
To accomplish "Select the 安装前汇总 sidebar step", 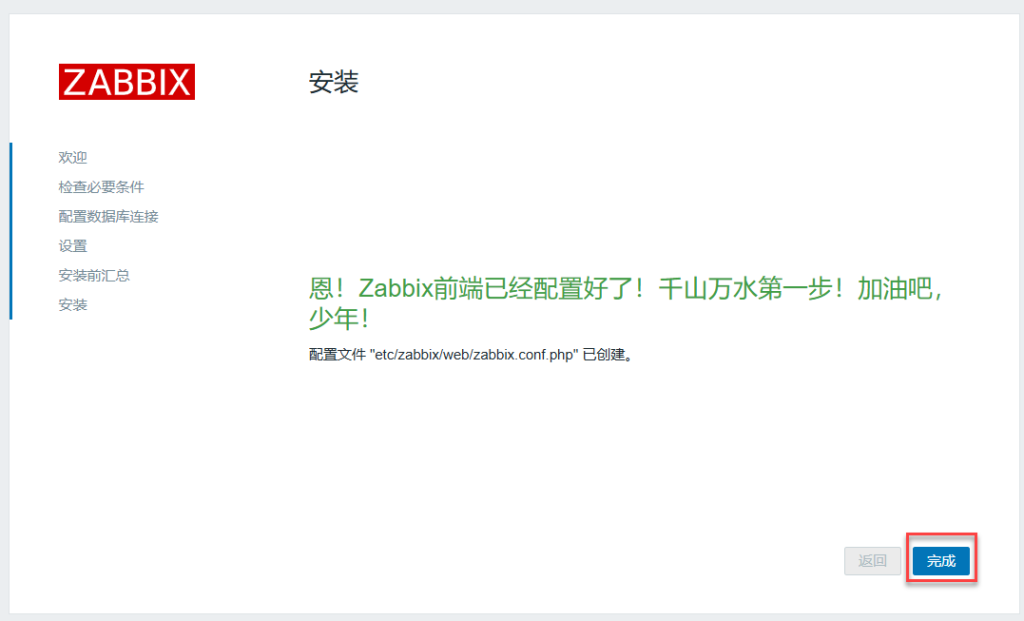I will (x=94, y=275).
